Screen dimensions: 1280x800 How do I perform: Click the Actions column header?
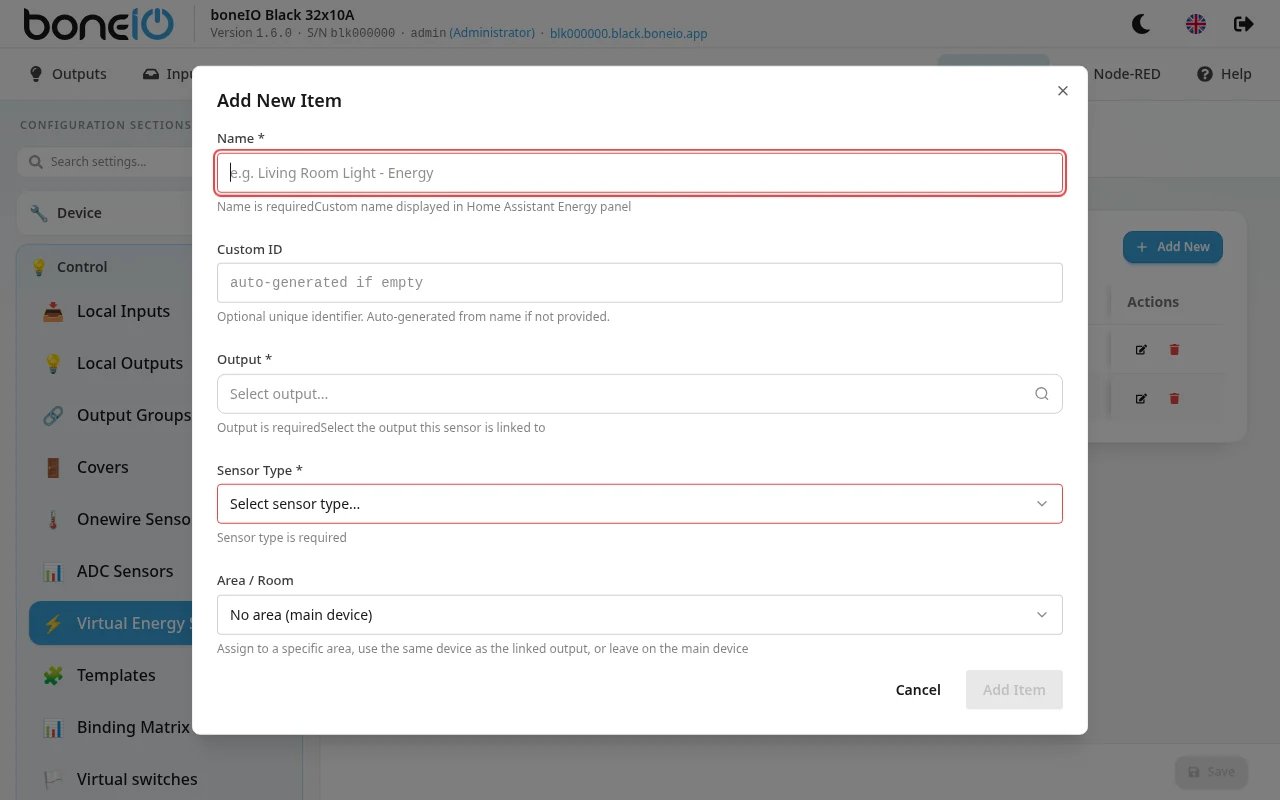coord(1153,302)
